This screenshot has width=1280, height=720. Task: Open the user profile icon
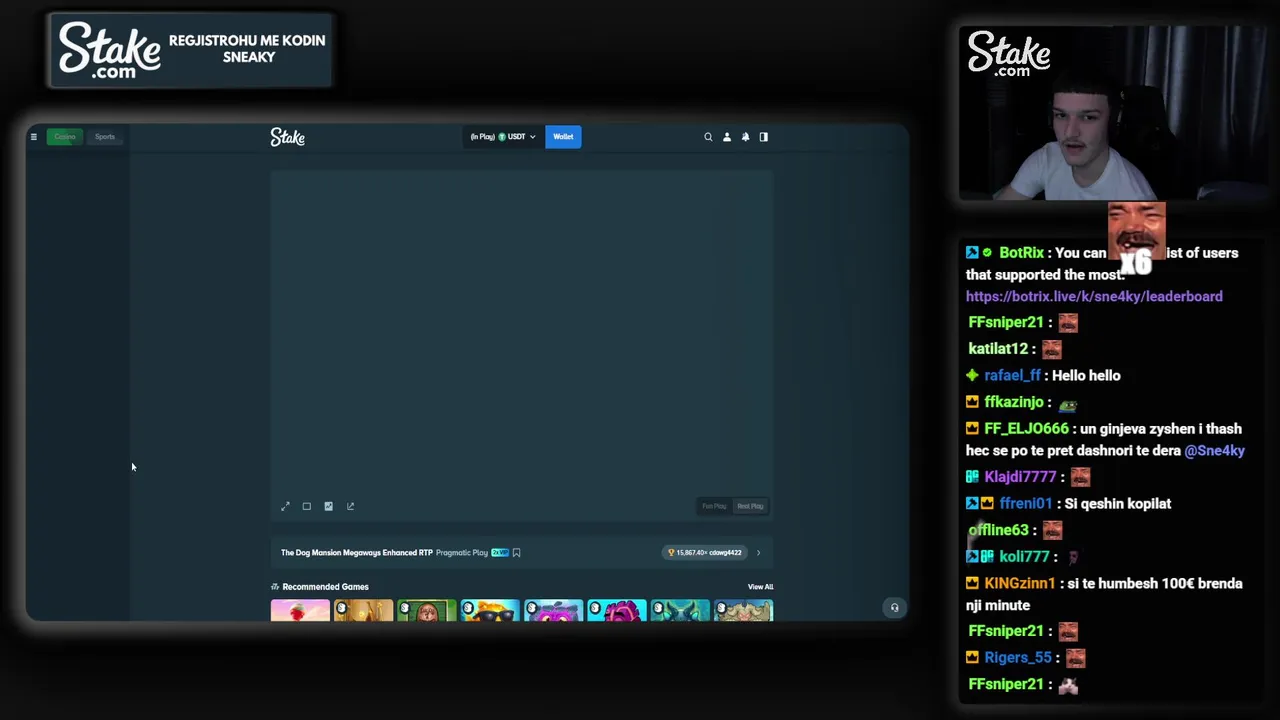[x=727, y=137]
